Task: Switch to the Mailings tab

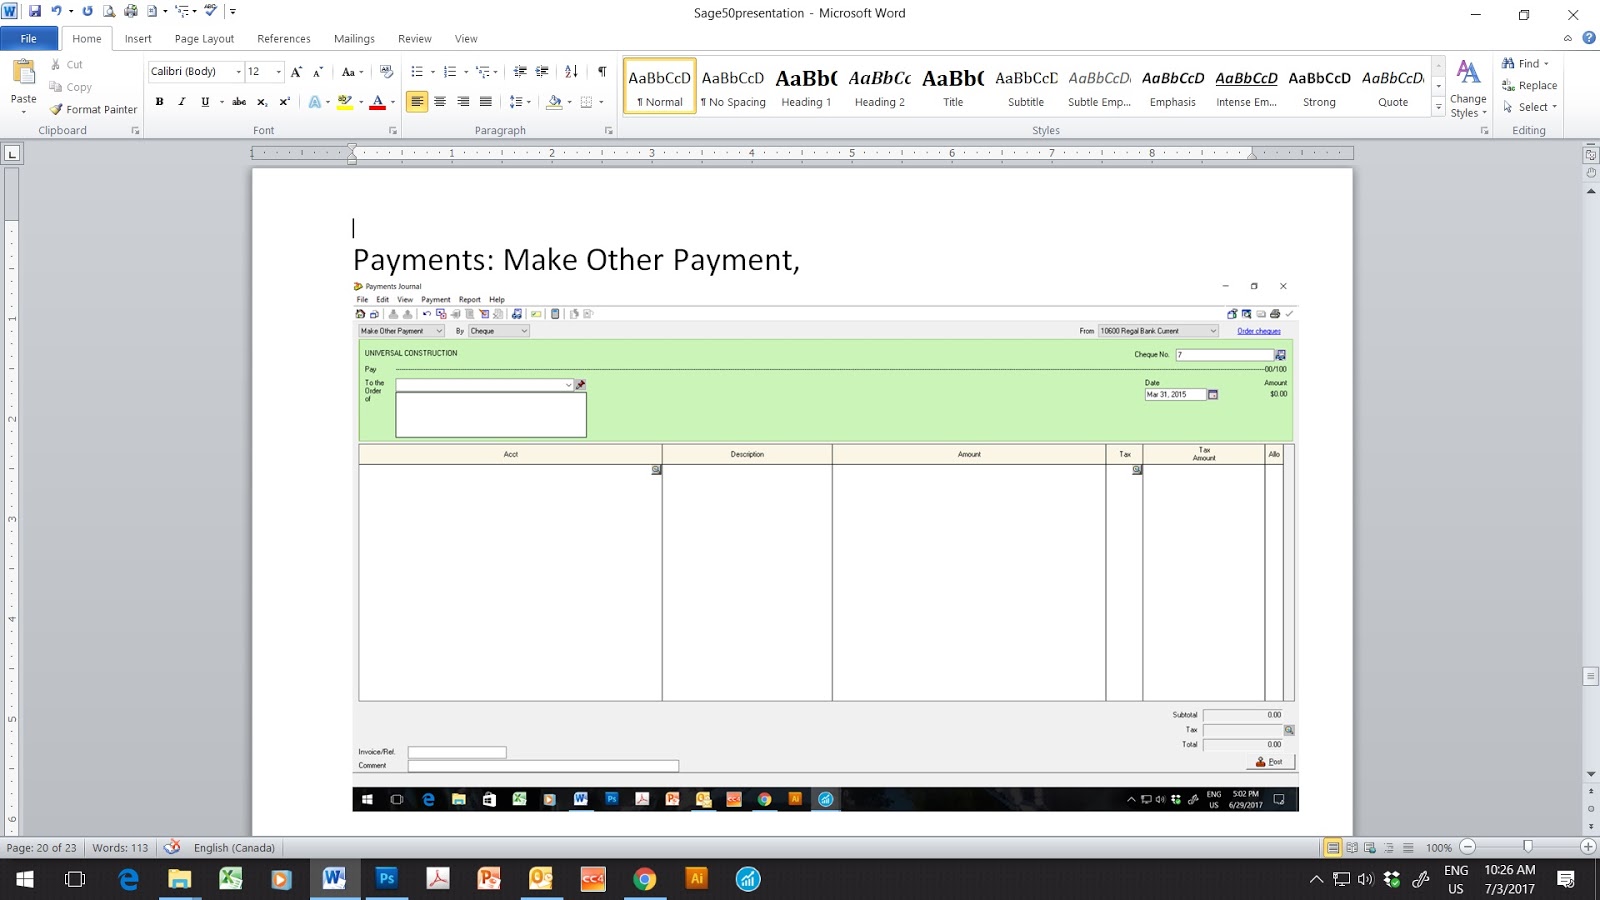Action: coord(354,39)
